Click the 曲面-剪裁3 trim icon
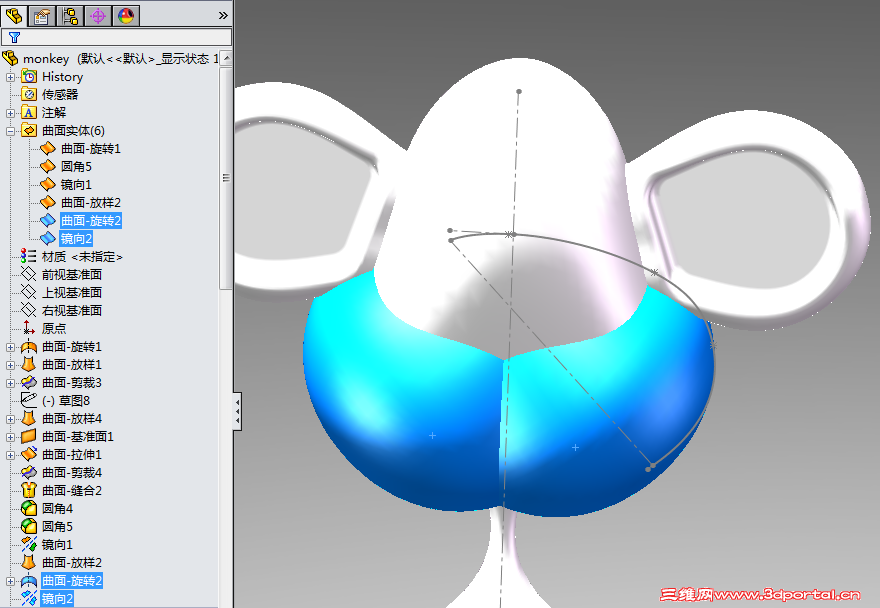 (29, 382)
